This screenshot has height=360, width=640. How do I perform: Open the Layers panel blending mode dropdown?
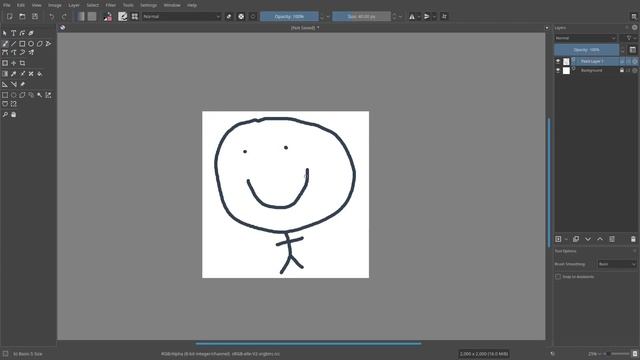[x=585, y=38]
